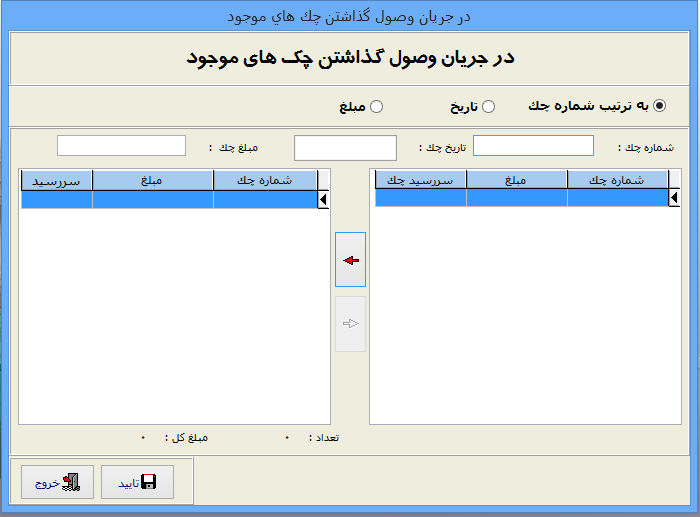Screen dimensions: 700x517
Task: Click 'شماره چك' column header in right grid
Action: pyautogui.click(x=617, y=180)
